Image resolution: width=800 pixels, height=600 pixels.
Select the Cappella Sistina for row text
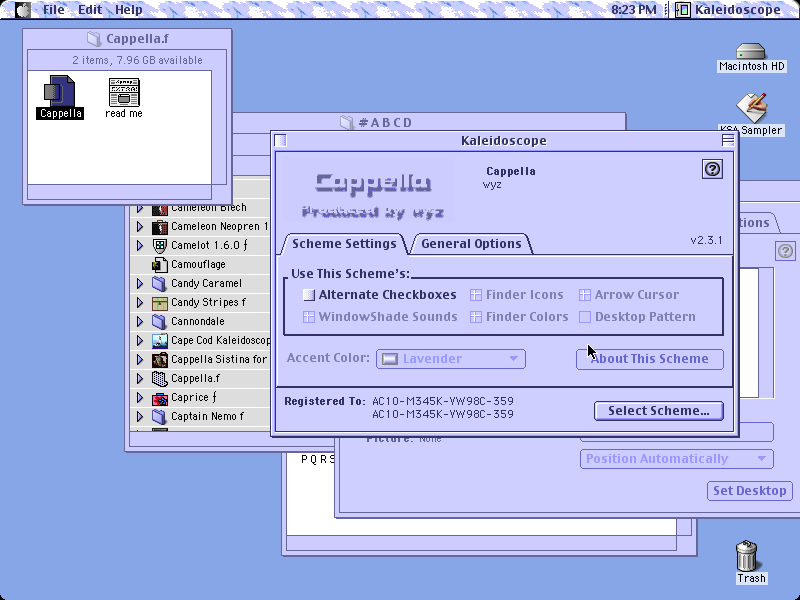tap(219, 359)
